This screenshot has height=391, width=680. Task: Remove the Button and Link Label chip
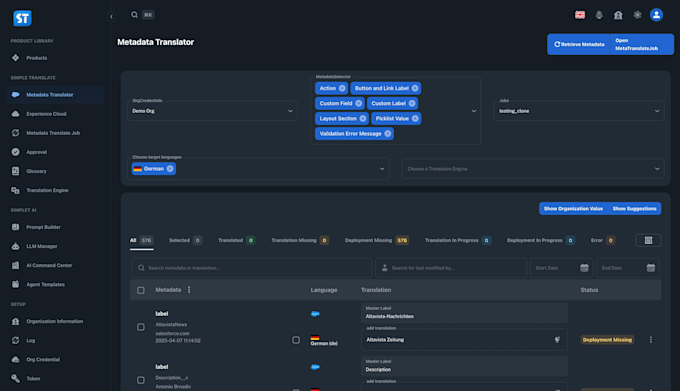[x=415, y=88]
